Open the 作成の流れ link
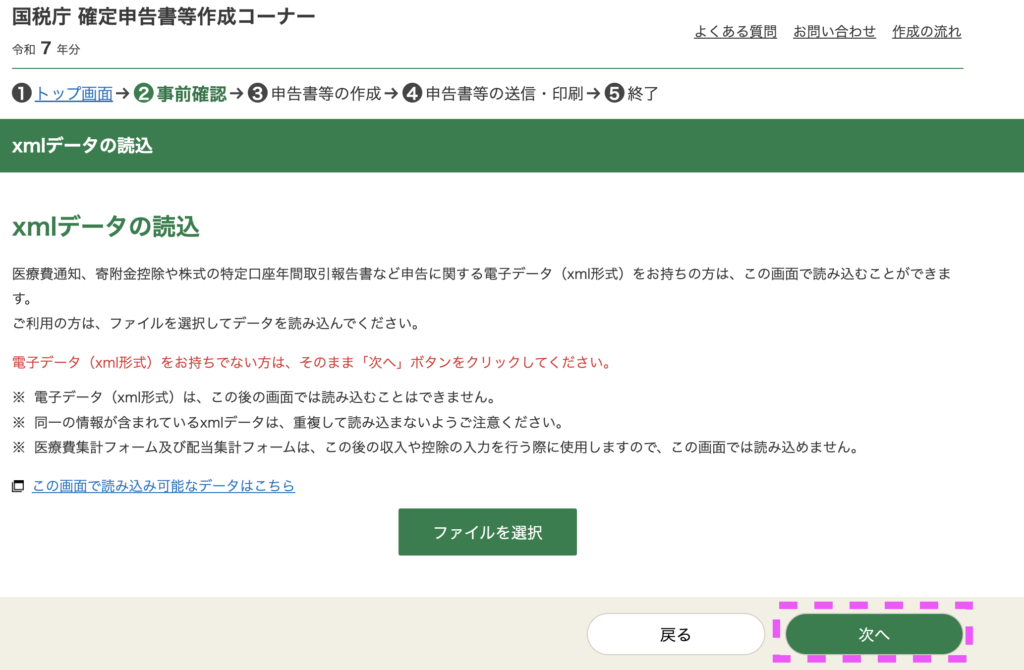This screenshot has height=670, width=1024. pos(926,32)
